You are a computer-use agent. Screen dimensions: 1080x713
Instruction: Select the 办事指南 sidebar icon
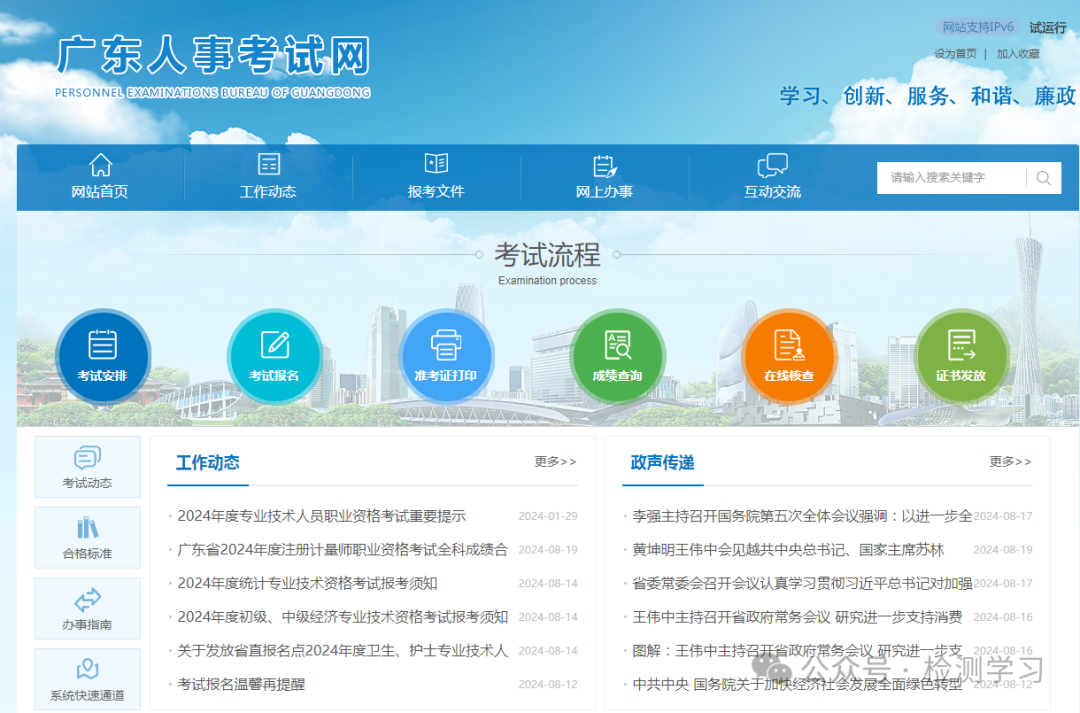coord(87,608)
